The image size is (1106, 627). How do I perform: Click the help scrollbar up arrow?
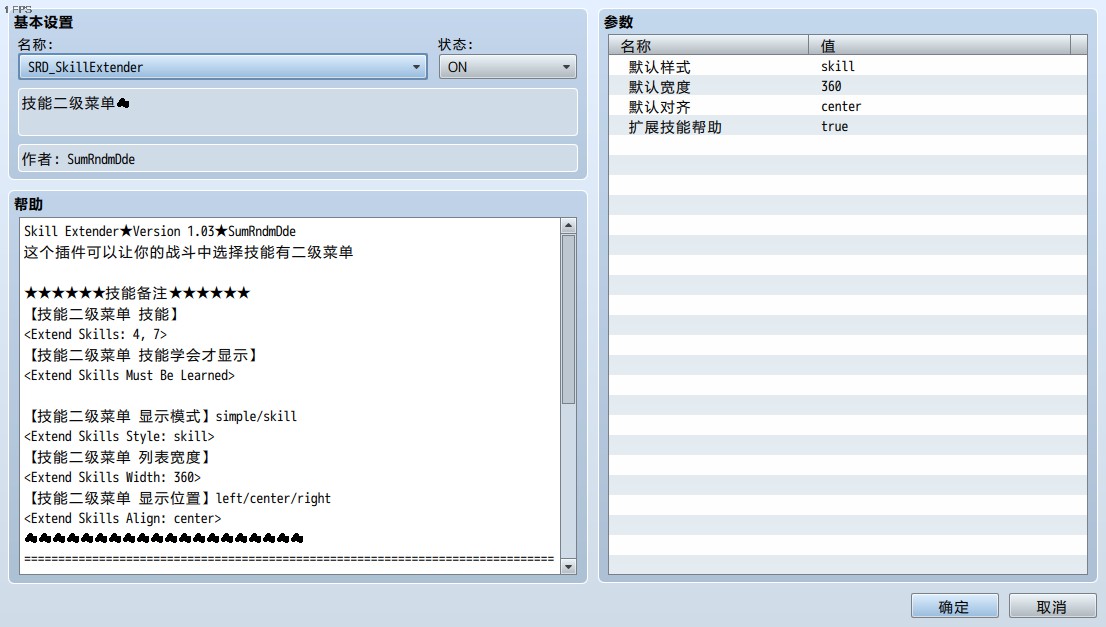coord(568,226)
